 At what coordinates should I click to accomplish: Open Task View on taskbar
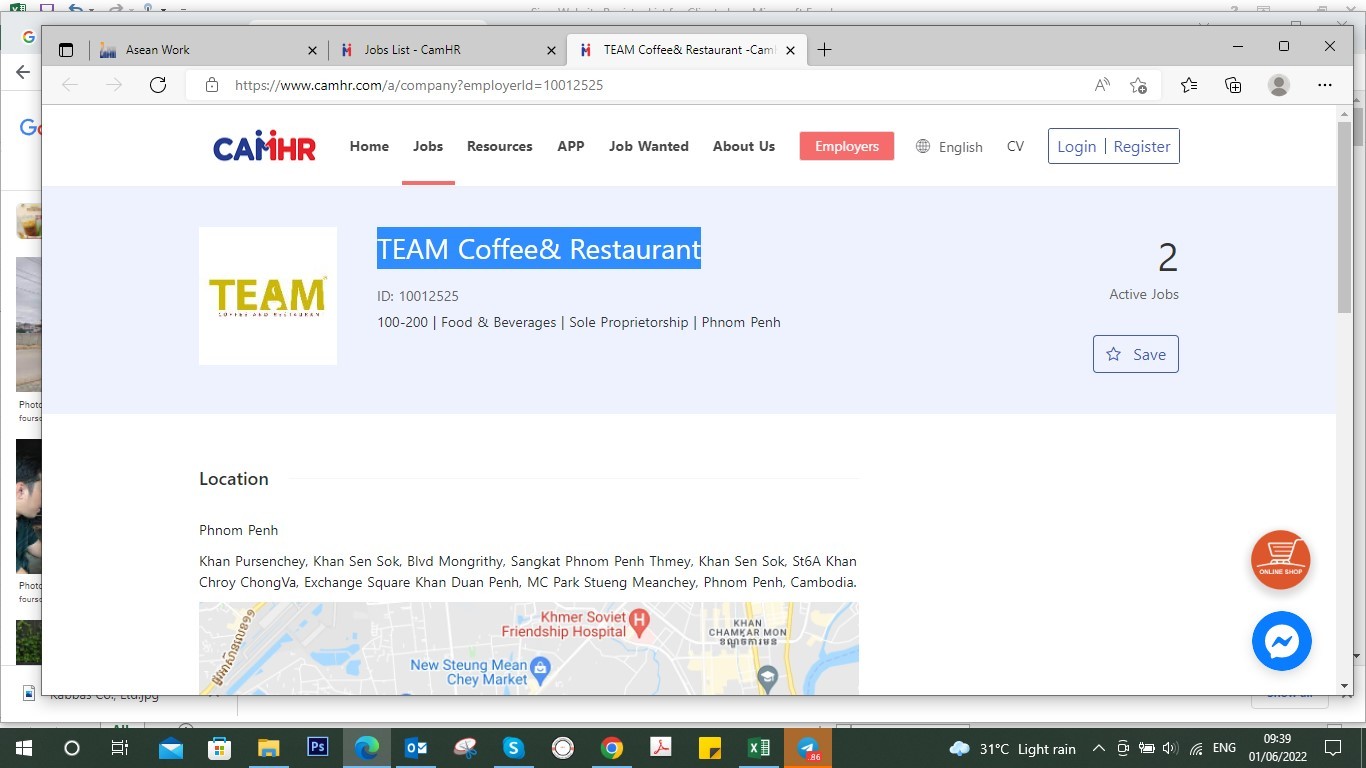[119, 748]
